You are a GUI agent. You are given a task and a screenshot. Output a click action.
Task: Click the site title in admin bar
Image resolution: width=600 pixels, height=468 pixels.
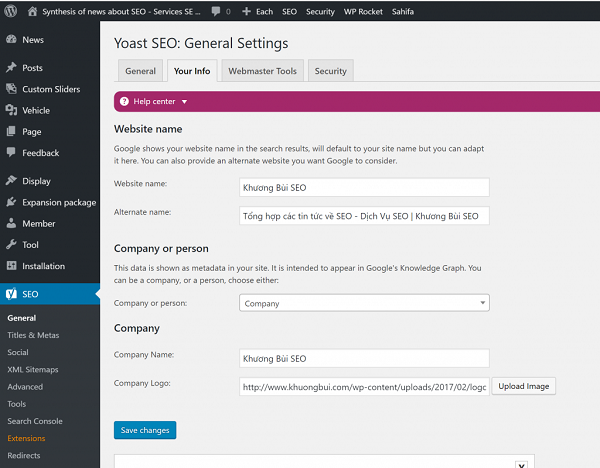(121, 12)
